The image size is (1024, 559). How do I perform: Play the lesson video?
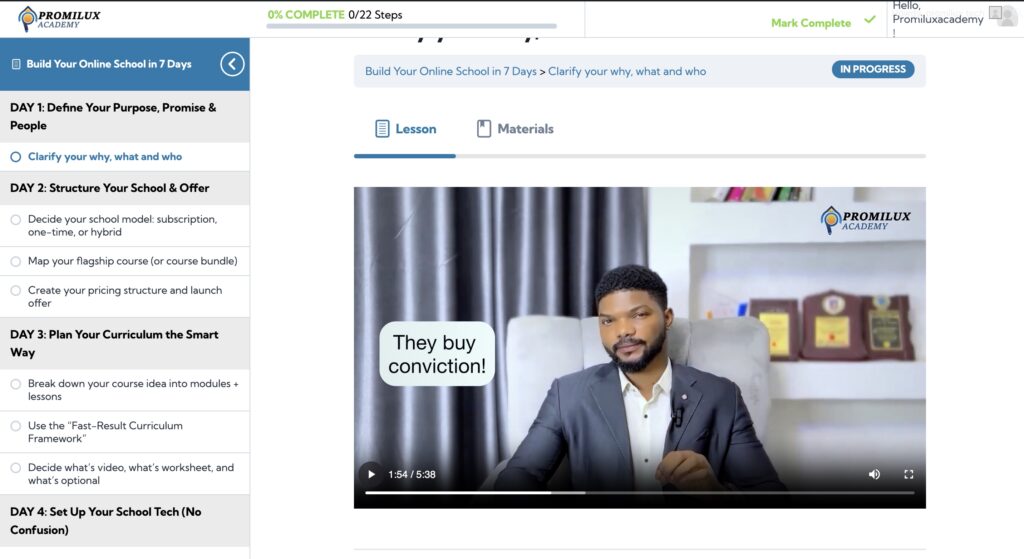click(371, 474)
